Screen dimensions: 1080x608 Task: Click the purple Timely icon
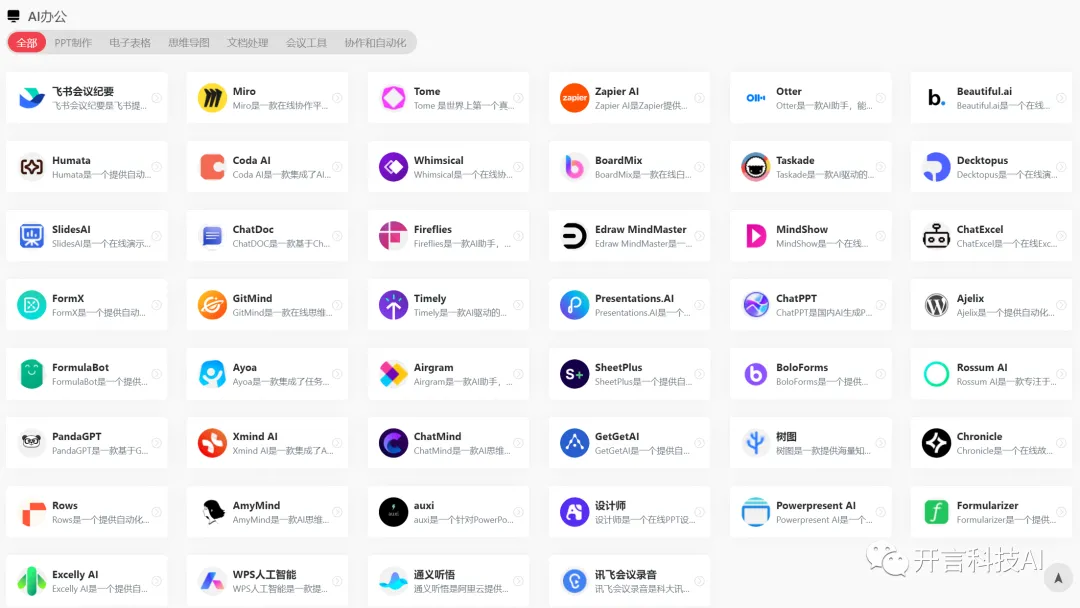(x=393, y=305)
